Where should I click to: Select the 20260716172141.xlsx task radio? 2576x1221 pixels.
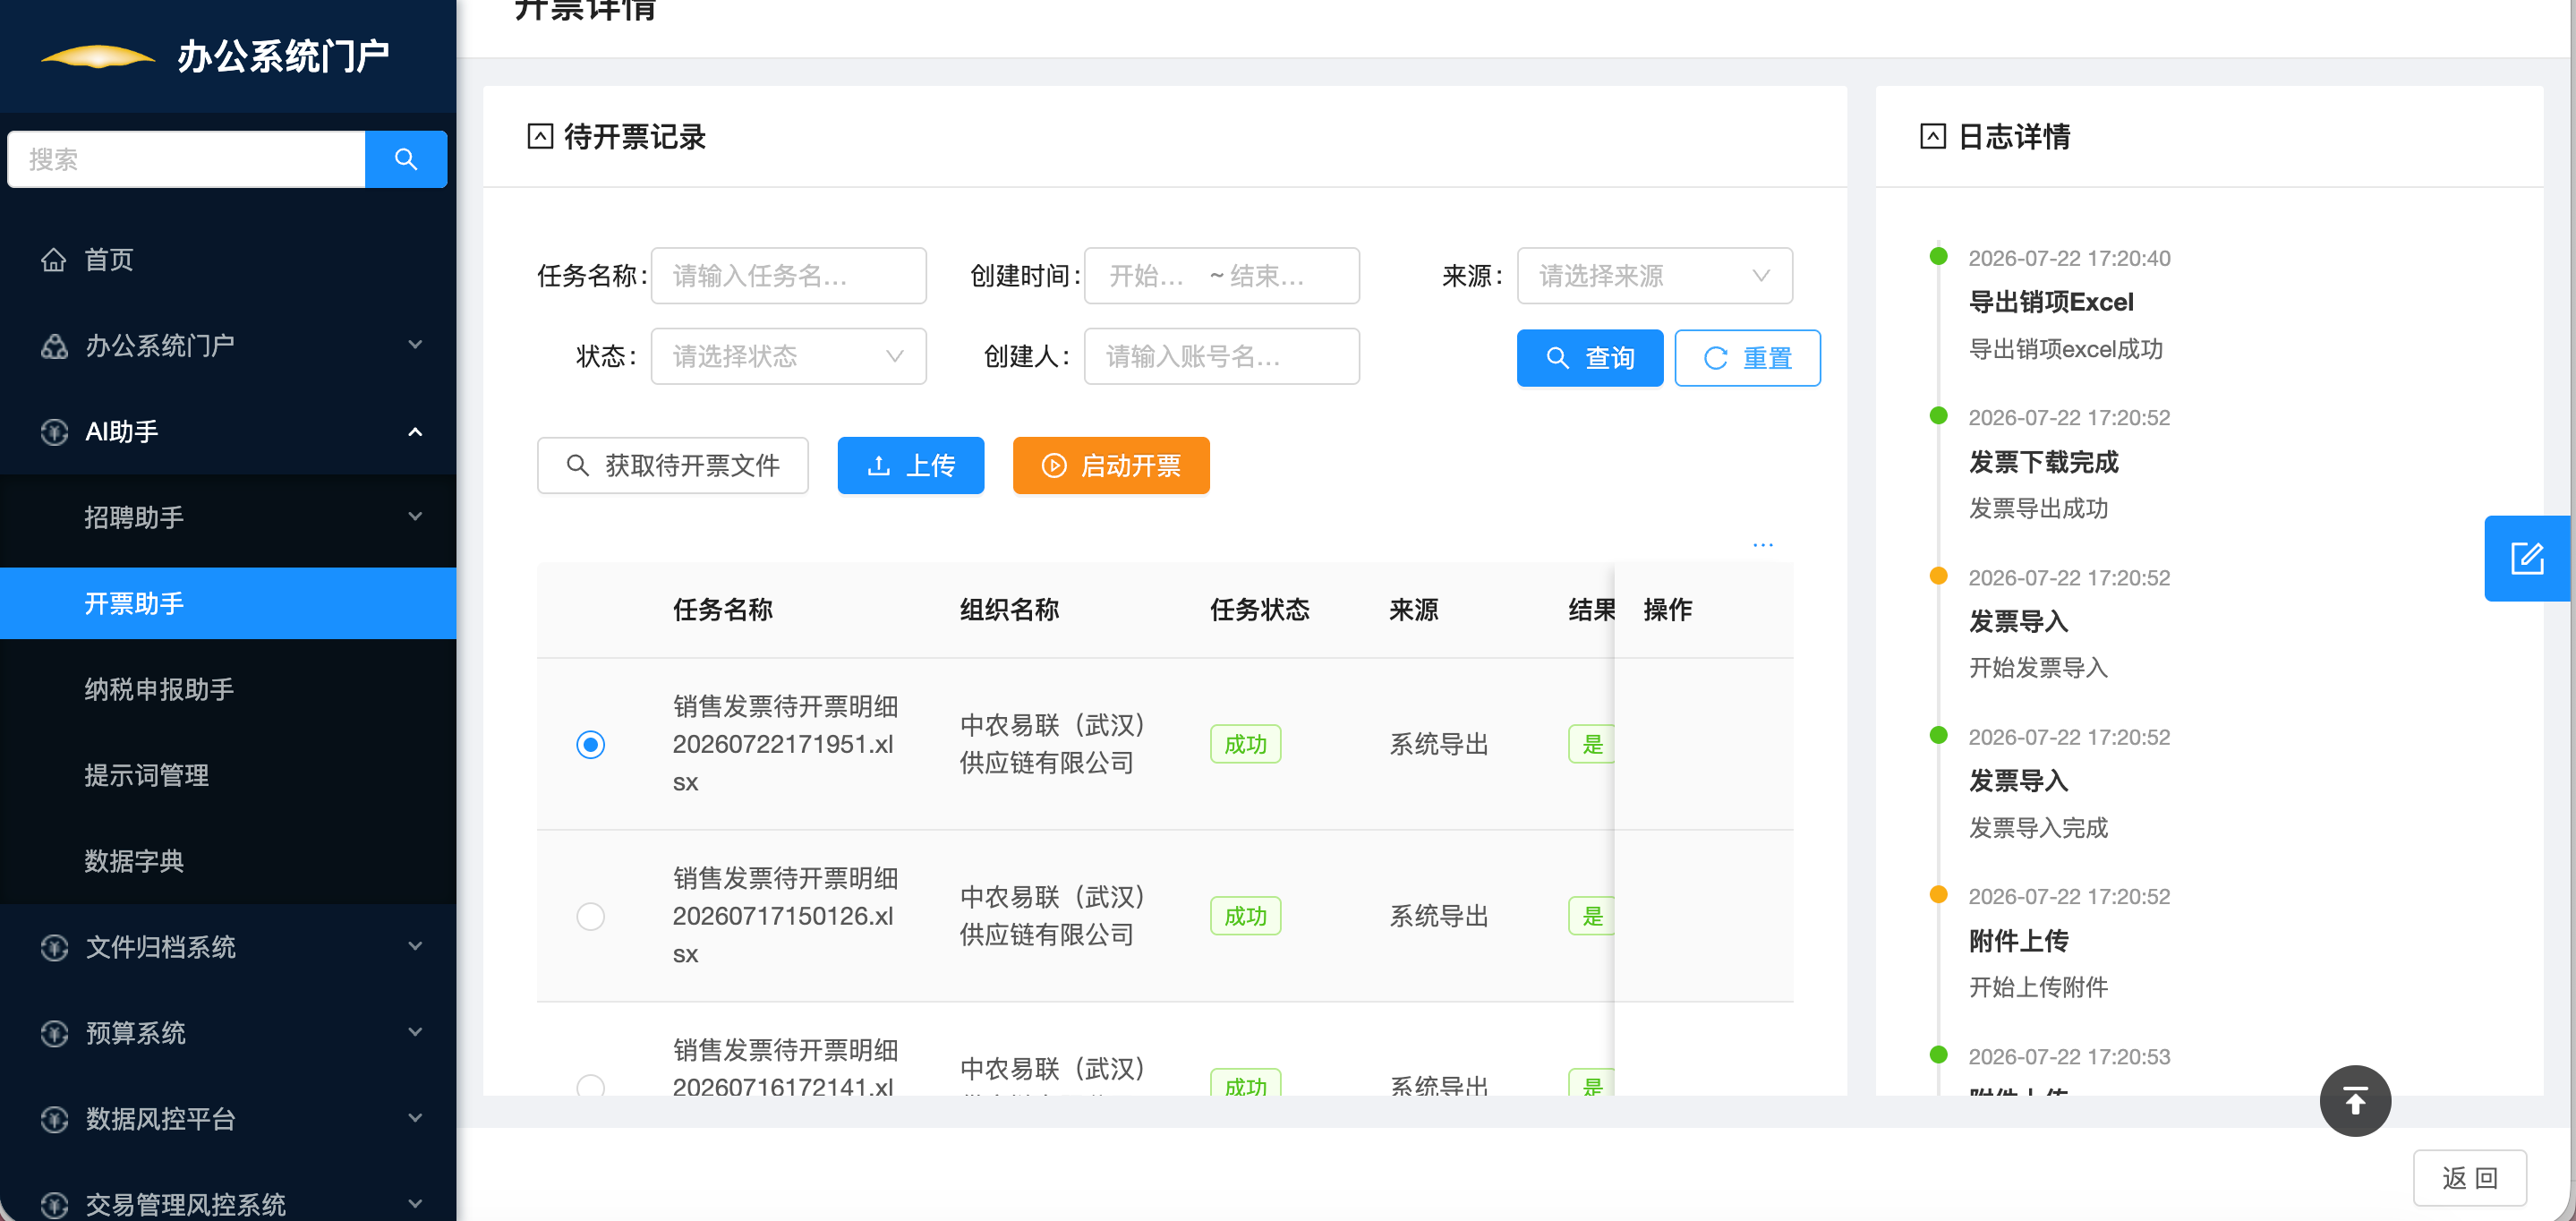[x=591, y=1087]
